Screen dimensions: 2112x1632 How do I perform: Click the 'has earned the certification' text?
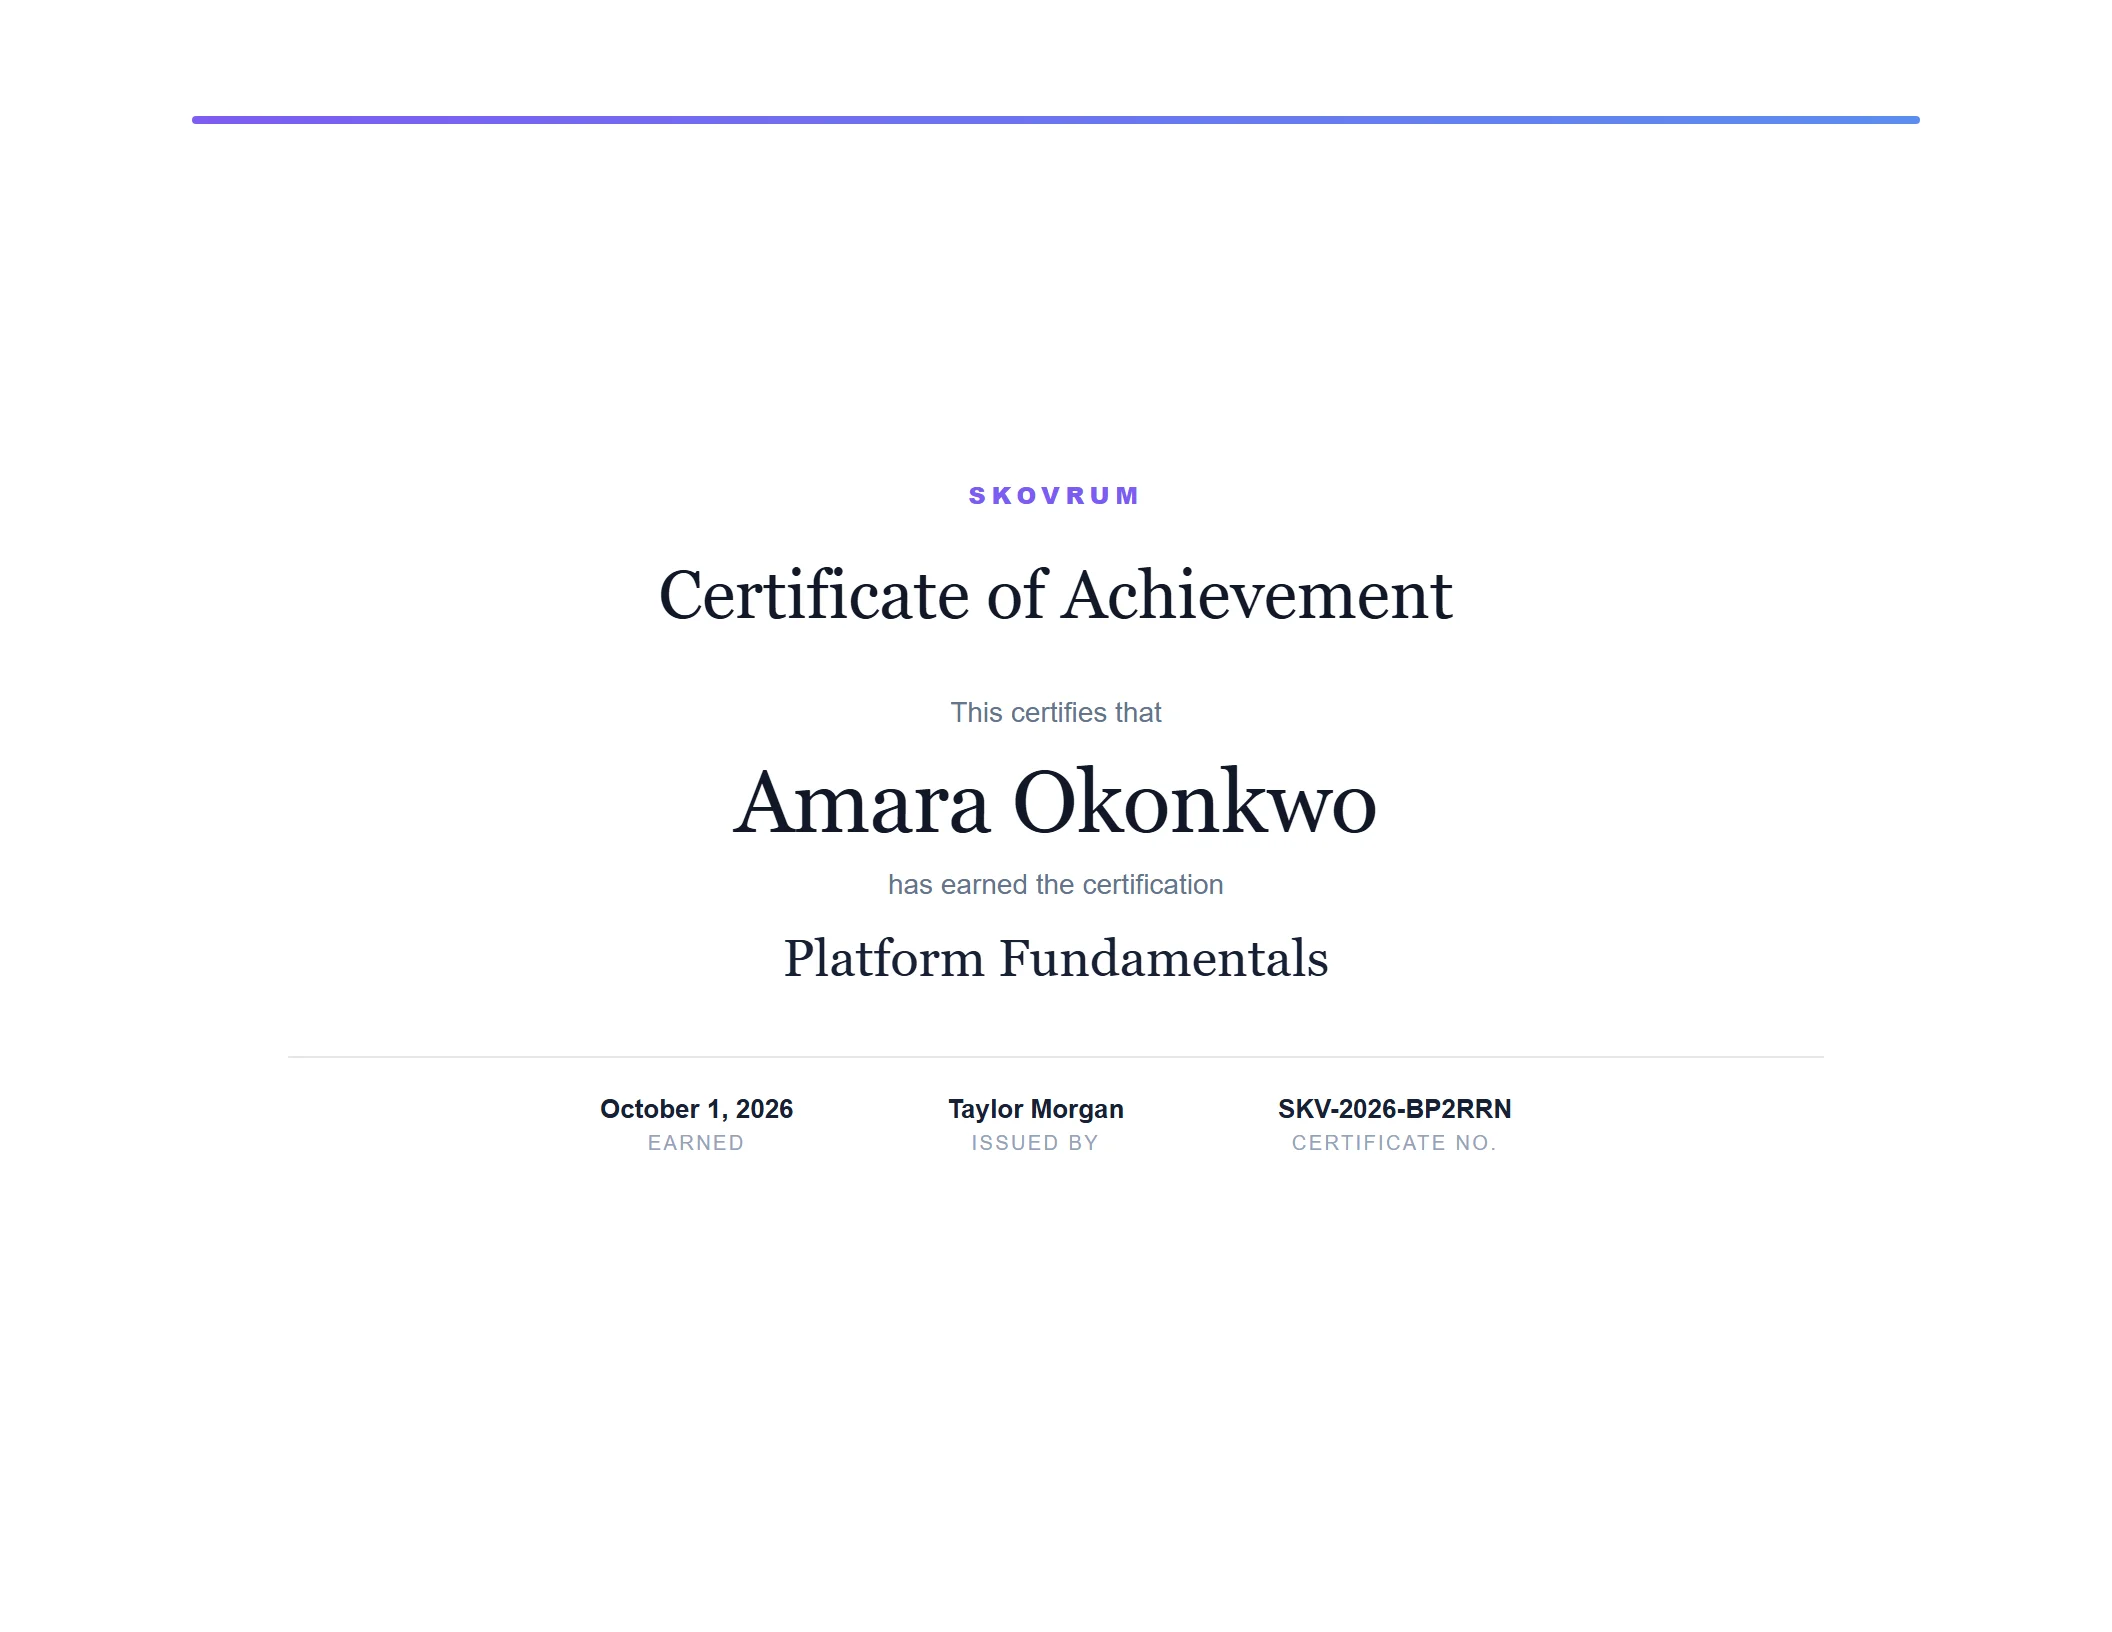click(1055, 885)
